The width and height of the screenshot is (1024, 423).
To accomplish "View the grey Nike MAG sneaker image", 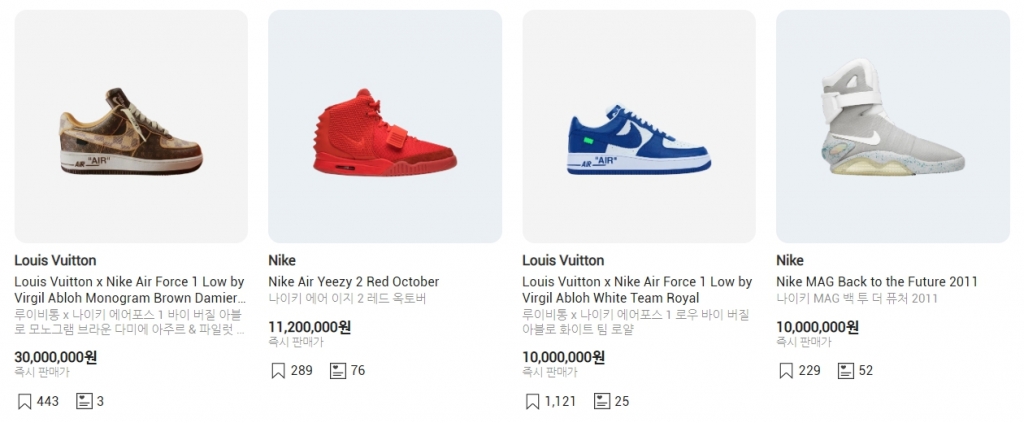I will pyautogui.click(x=893, y=127).
